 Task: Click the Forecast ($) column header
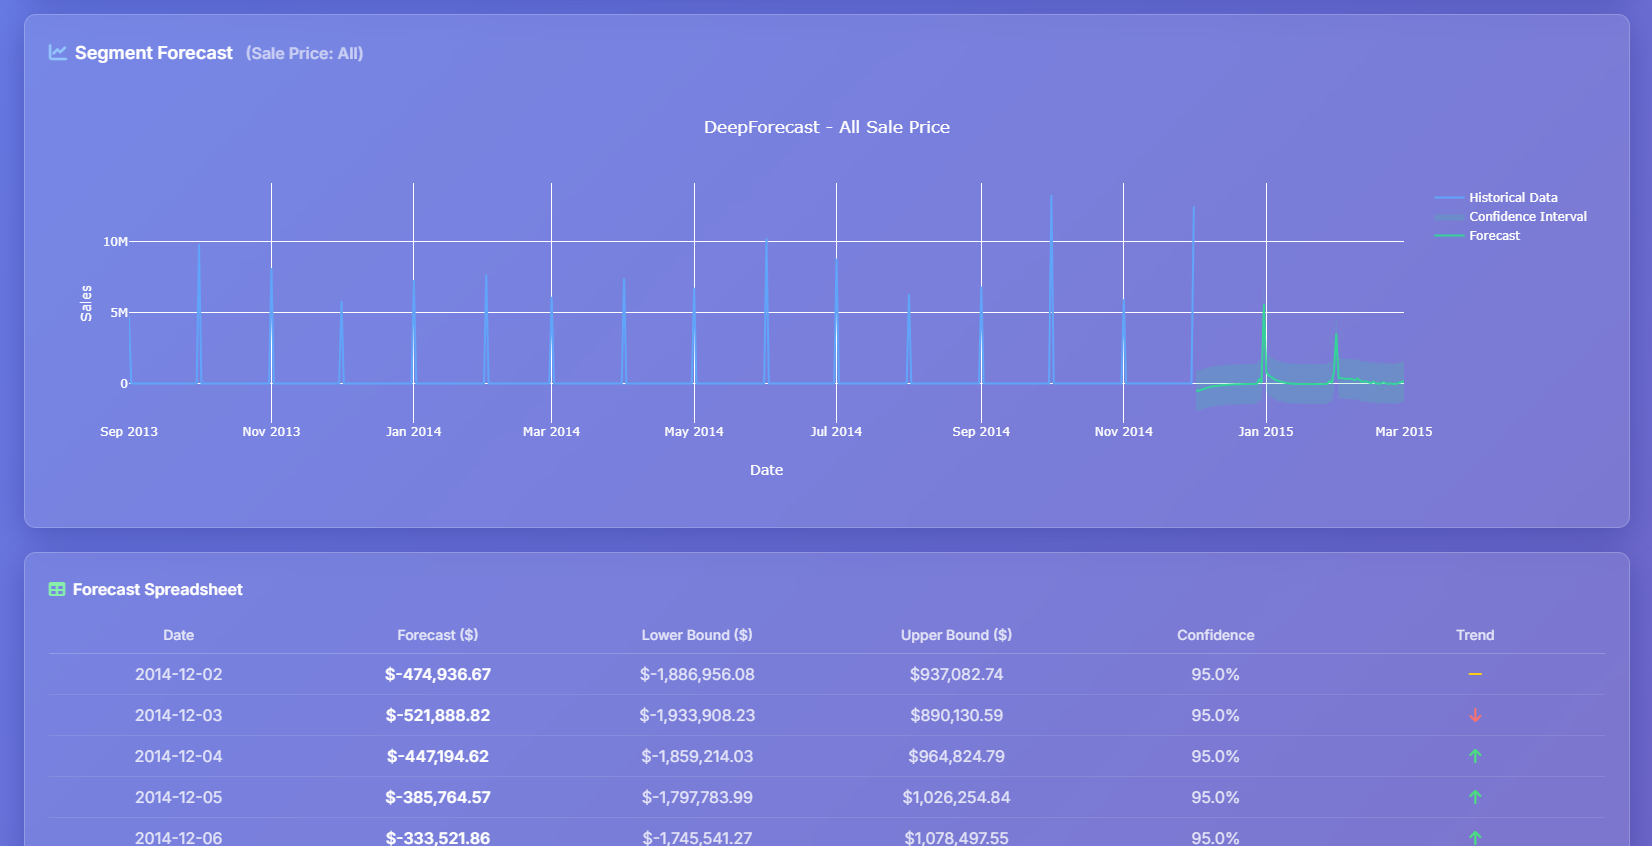click(437, 635)
